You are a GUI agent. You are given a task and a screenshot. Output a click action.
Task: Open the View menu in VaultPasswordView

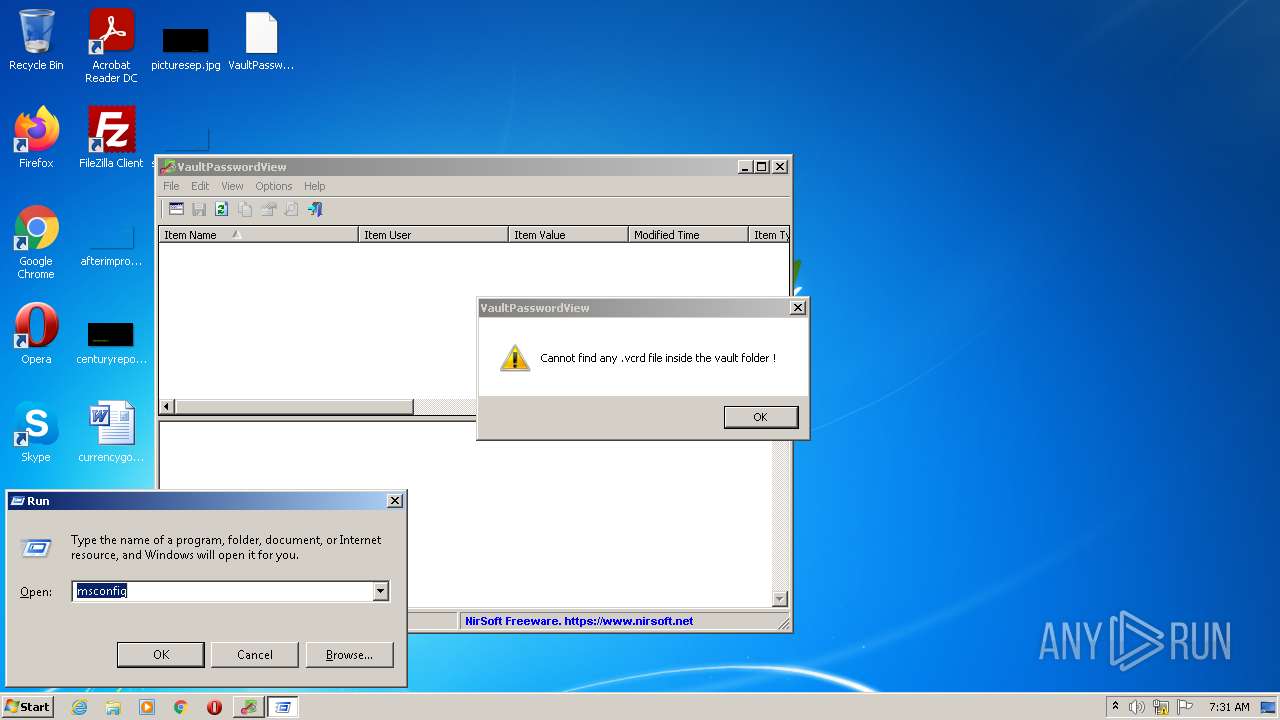232,186
